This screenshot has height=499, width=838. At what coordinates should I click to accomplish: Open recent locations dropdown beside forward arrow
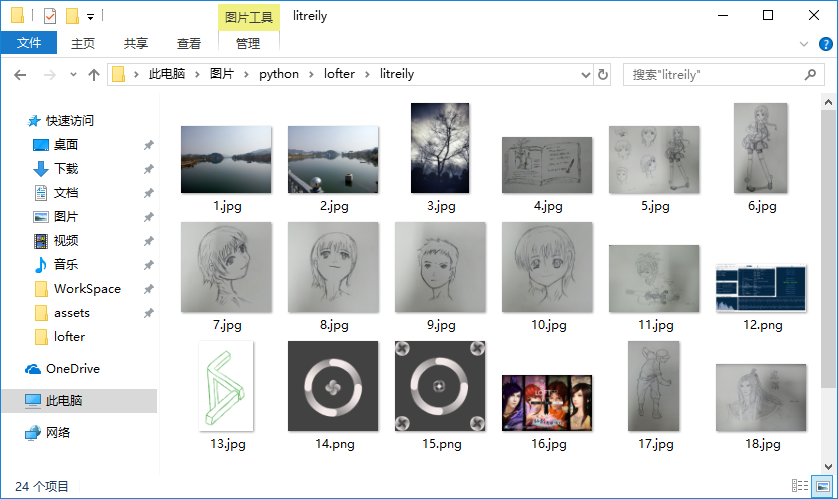coord(73,75)
